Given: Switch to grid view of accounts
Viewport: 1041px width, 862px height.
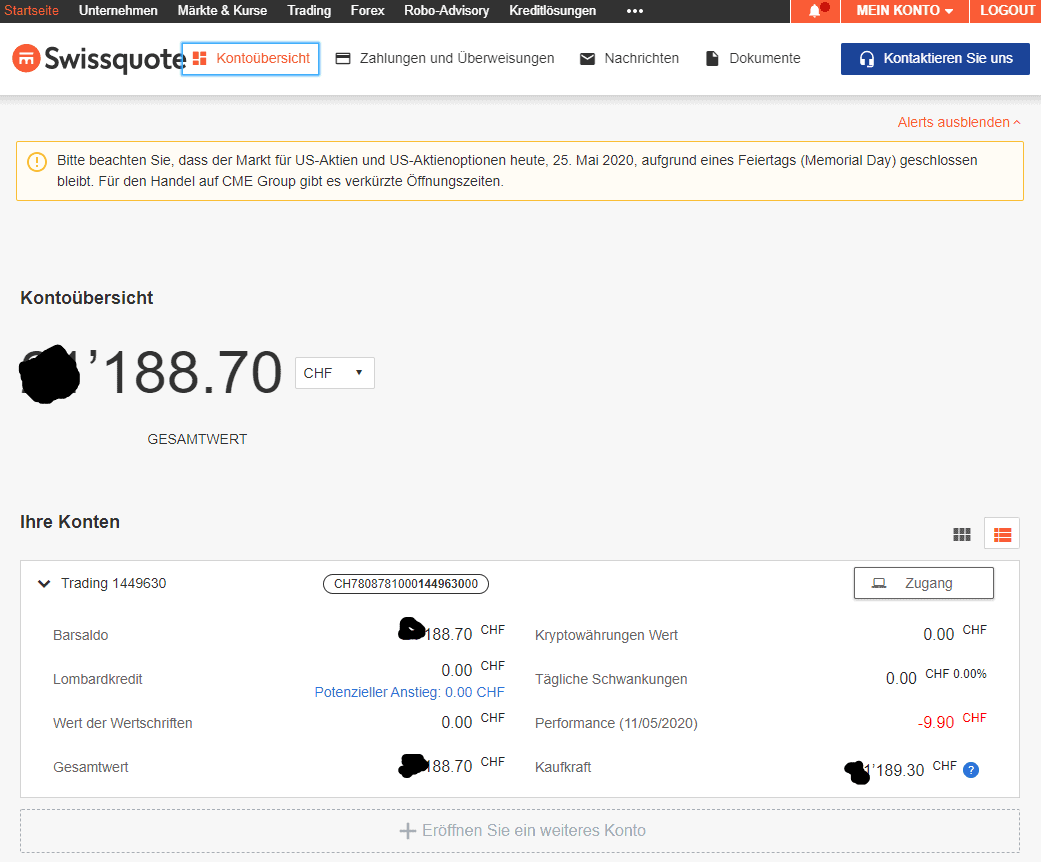Looking at the screenshot, I should click(x=962, y=534).
